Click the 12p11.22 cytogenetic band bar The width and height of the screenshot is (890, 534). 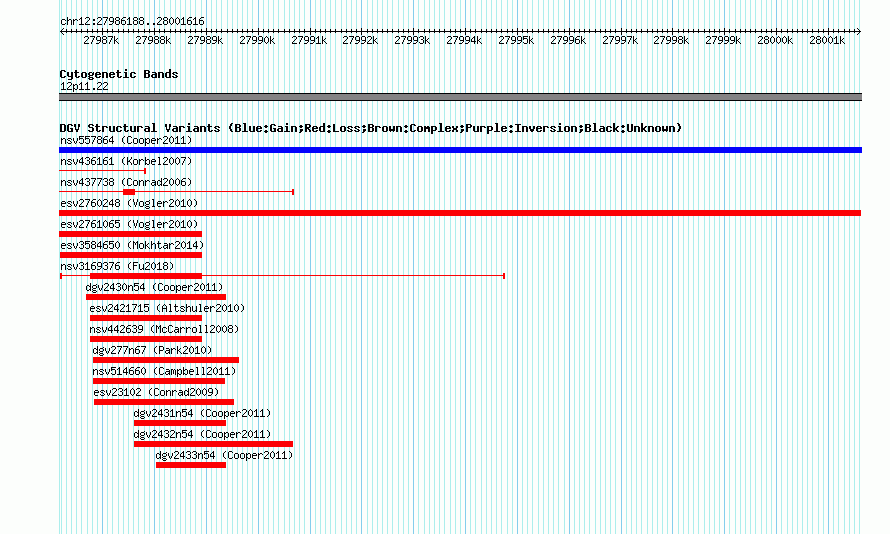pos(460,97)
